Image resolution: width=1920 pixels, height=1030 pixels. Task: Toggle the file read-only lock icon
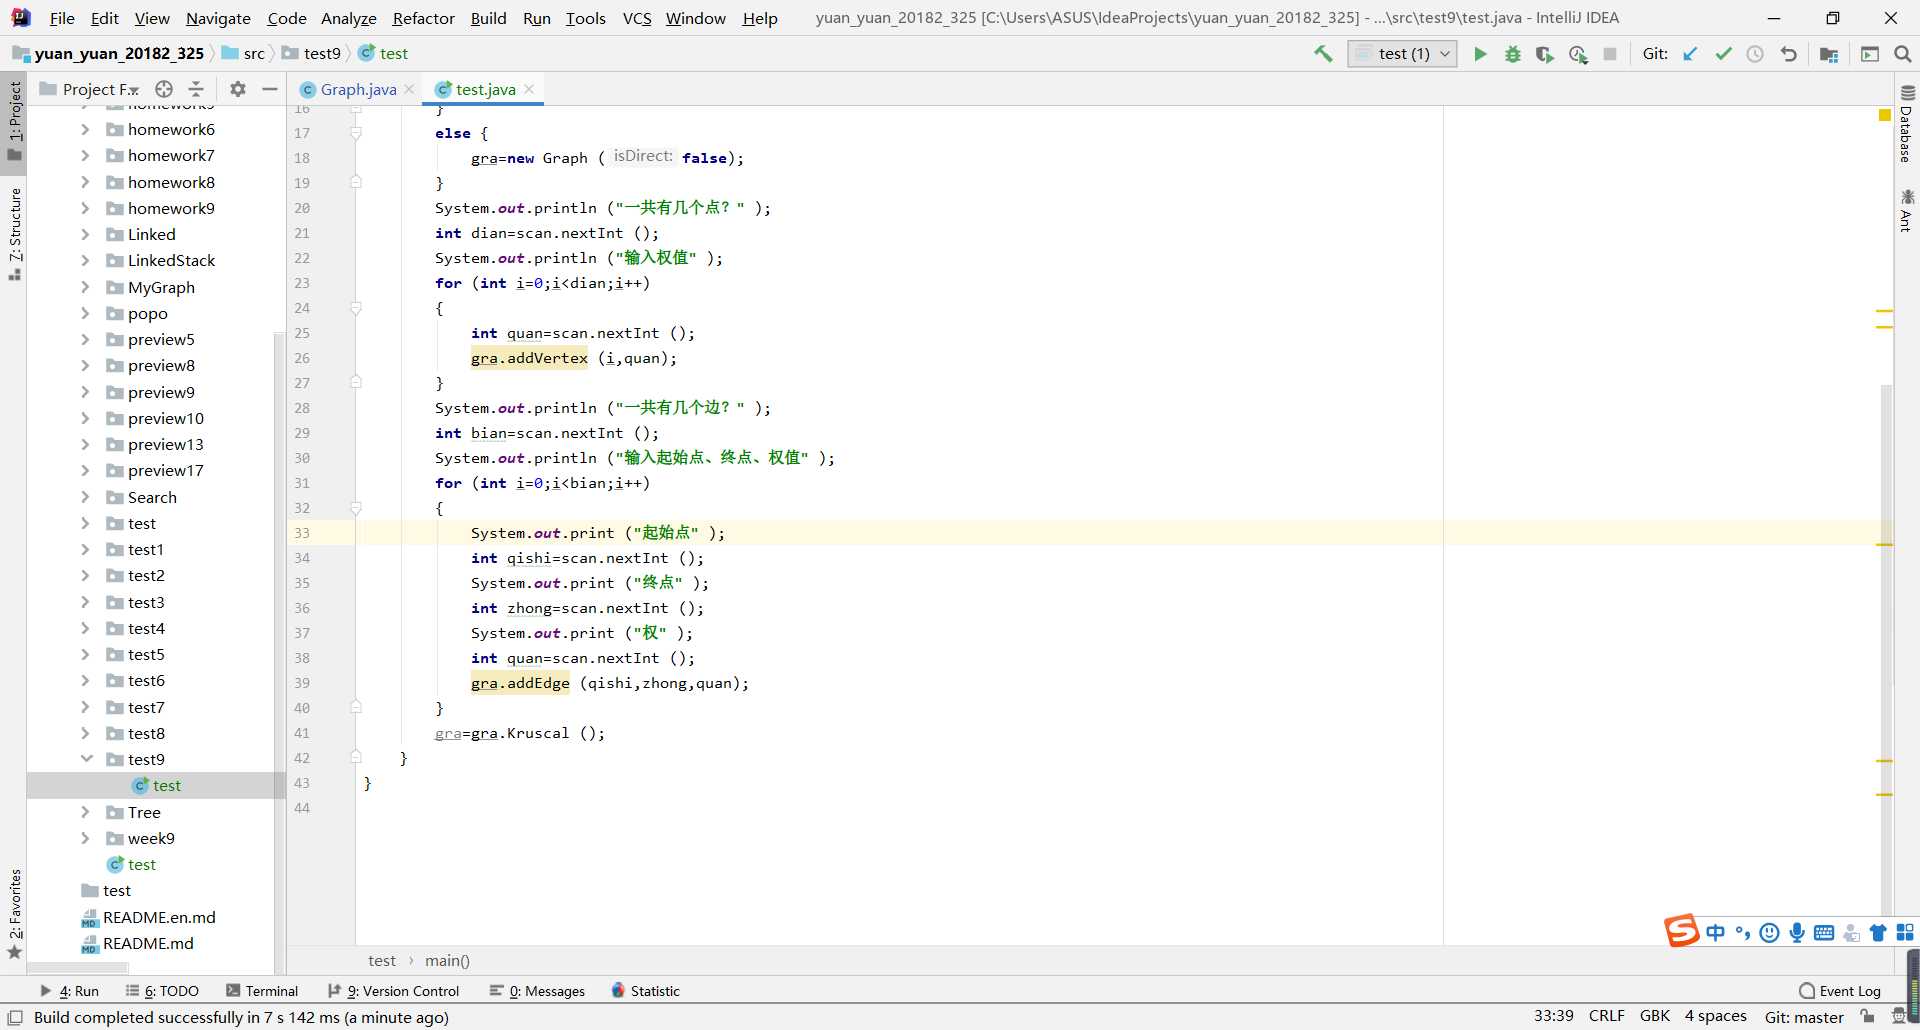pyautogui.click(x=1867, y=1017)
